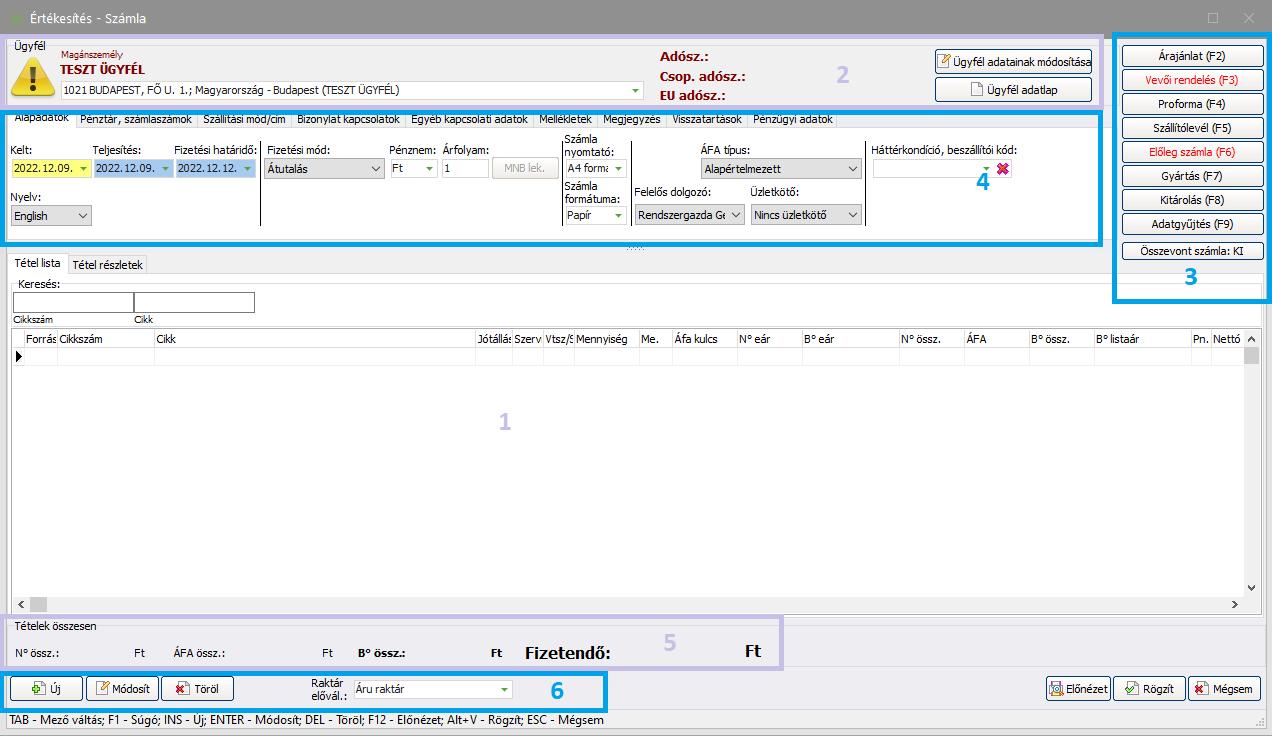Expand the Fizetési mód dropdown
Image resolution: width=1272 pixels, height=736 pixels.
324,169
